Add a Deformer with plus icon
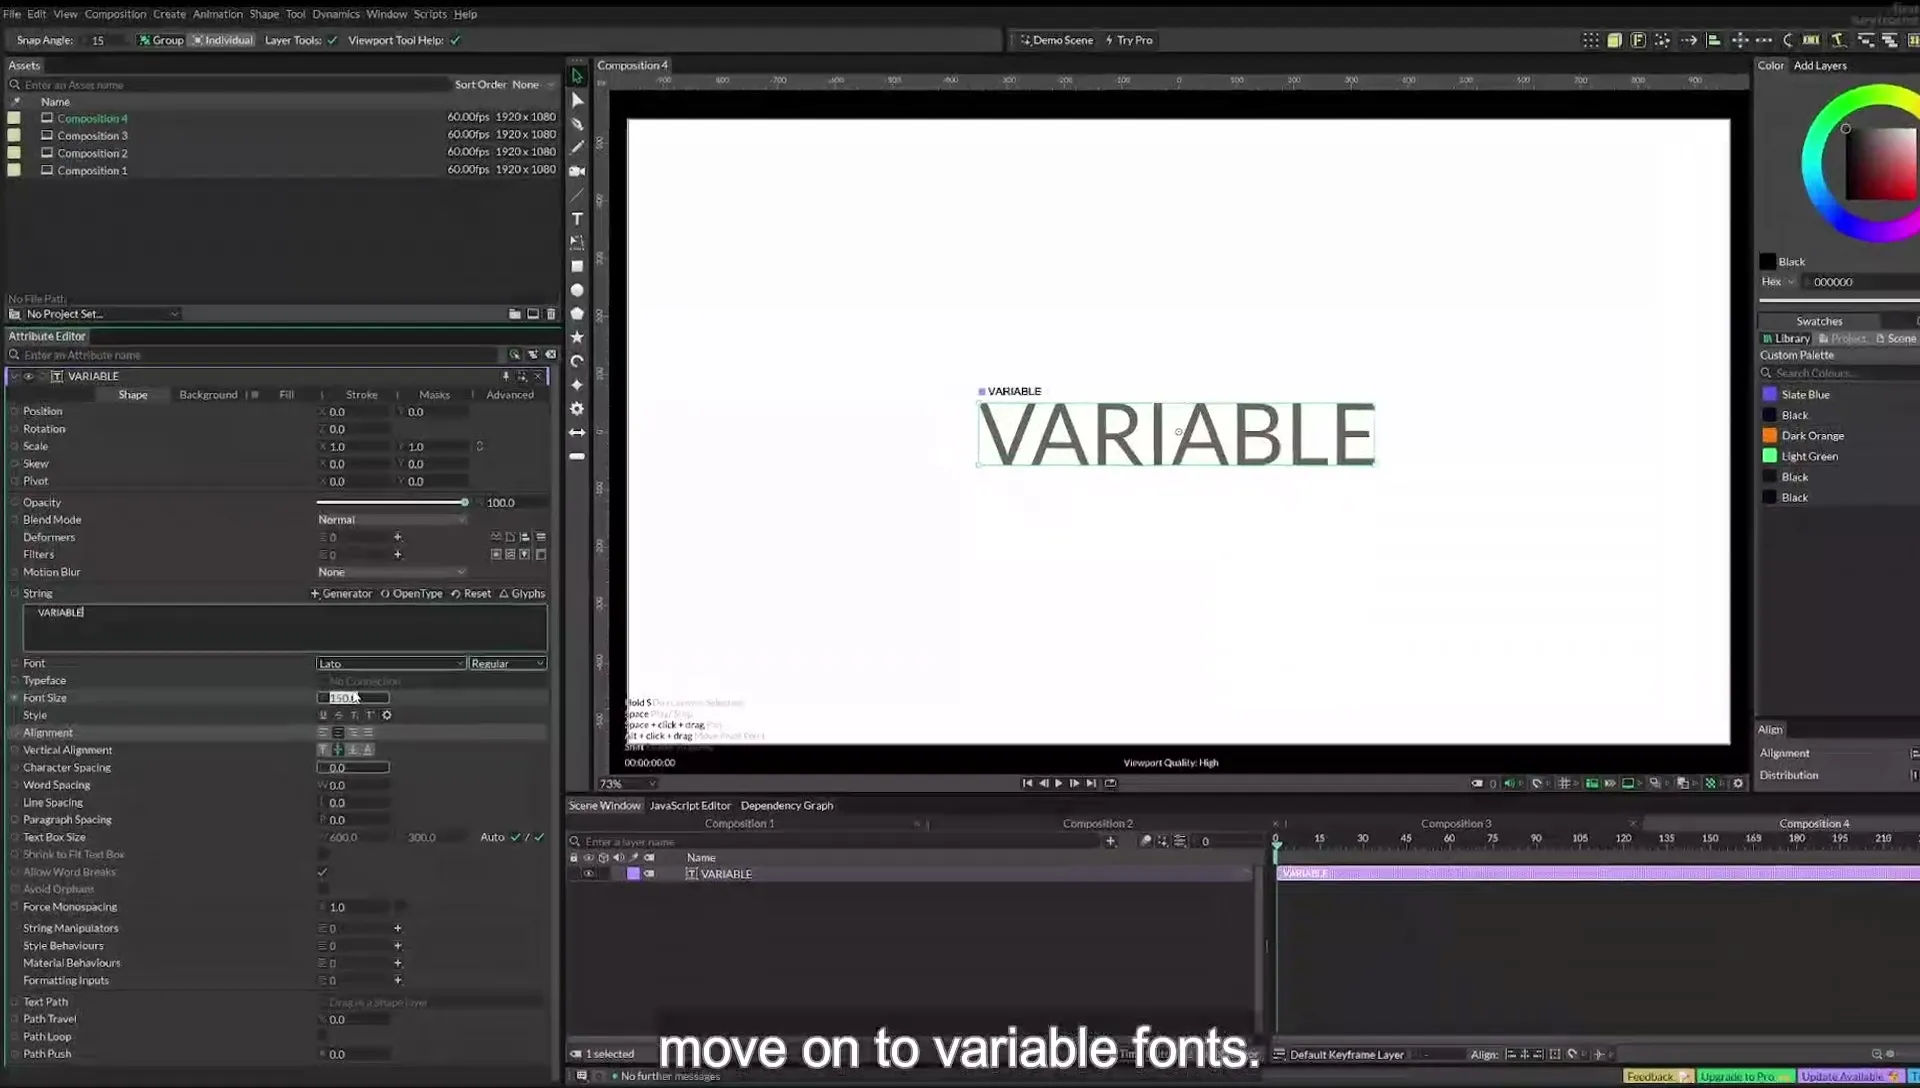This screenshot has height=1088, width=1920. (x=397, y=537)
